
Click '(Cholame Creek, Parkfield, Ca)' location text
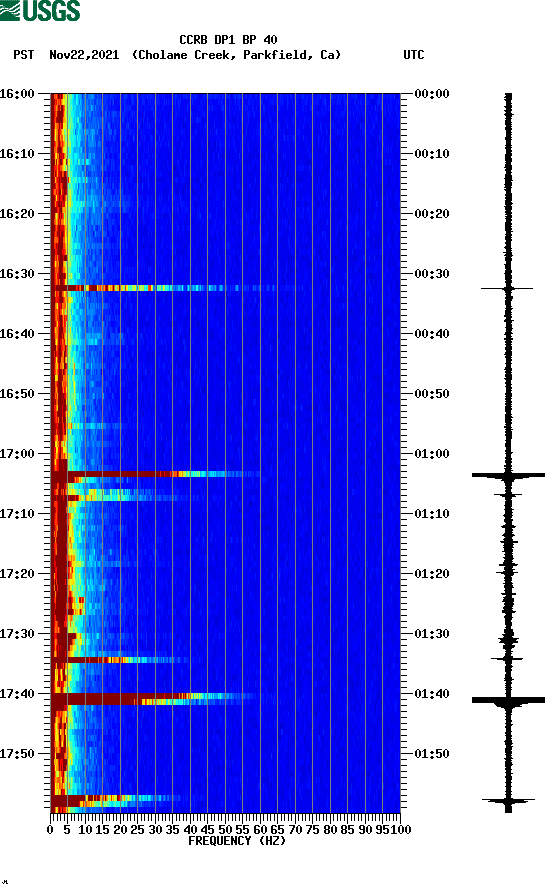coord(236,55)
